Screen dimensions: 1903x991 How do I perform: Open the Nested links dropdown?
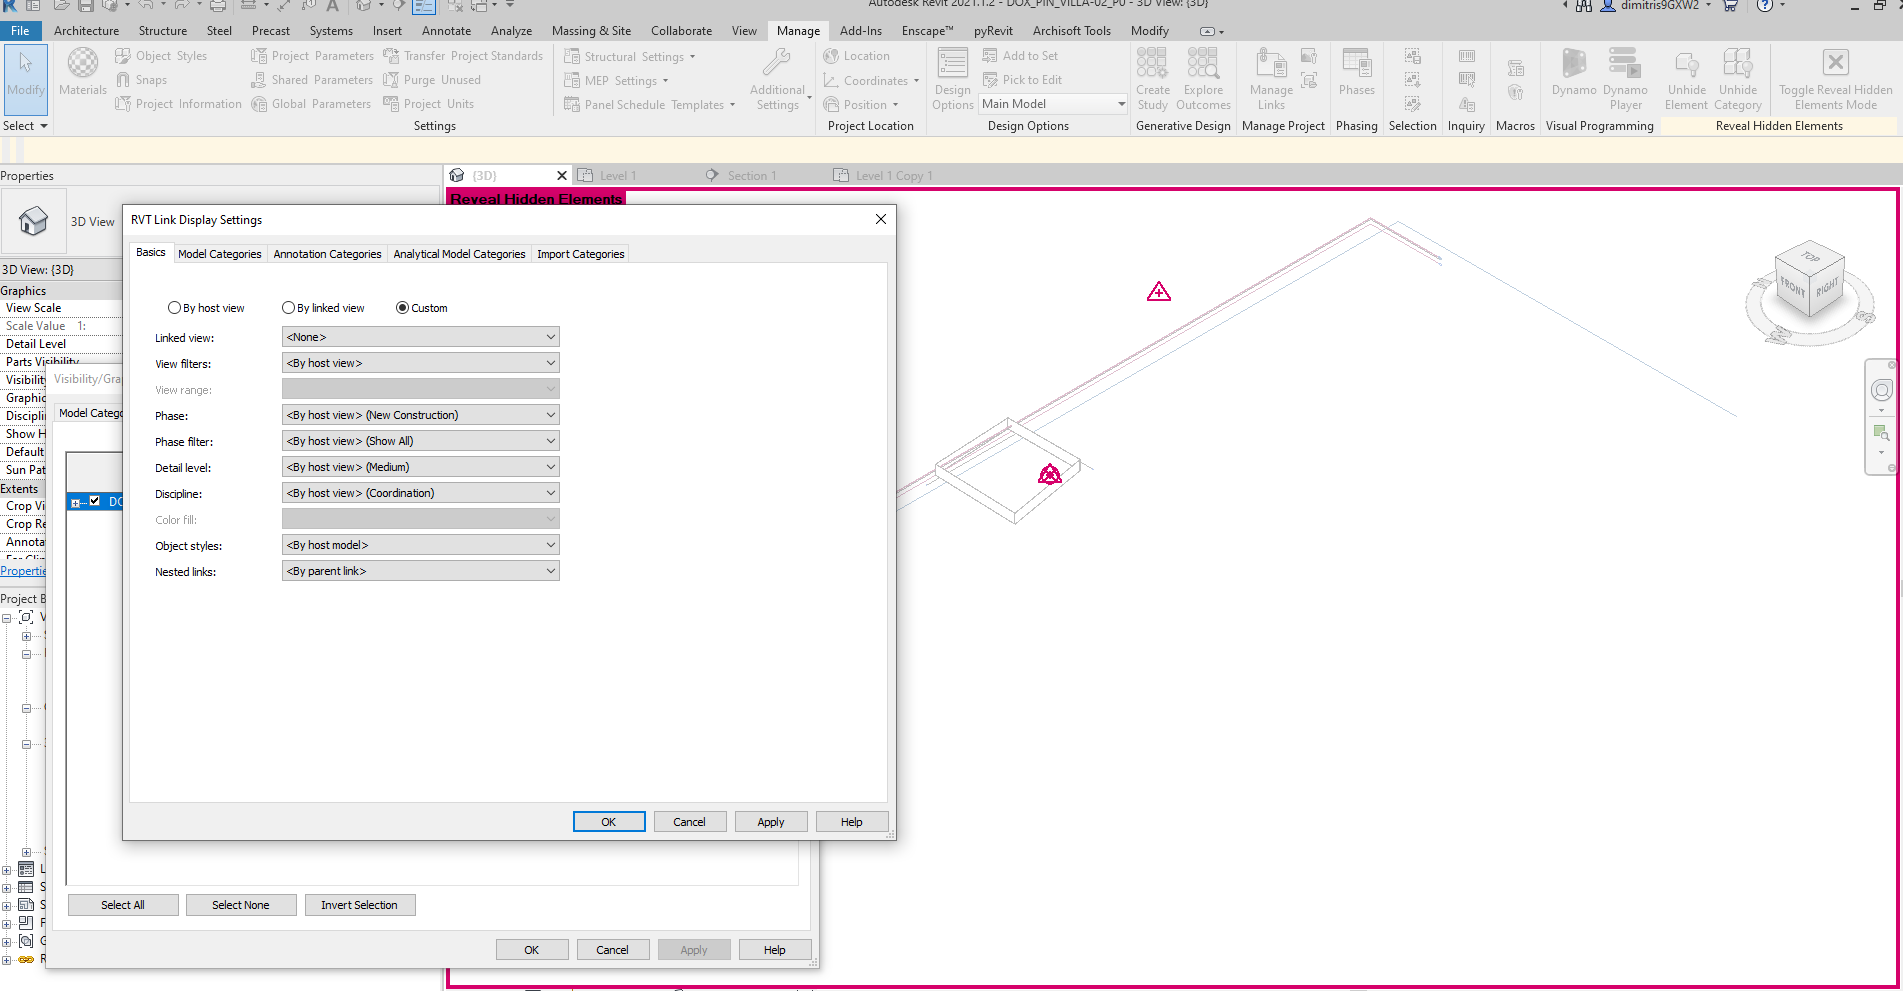click(549, 570)
